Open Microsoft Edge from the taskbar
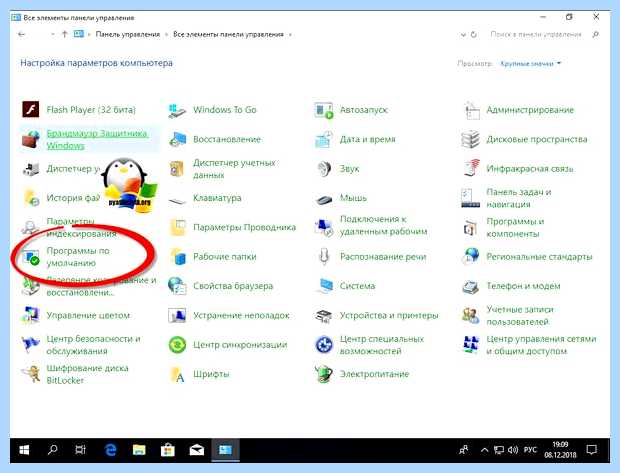 [110, 450]
